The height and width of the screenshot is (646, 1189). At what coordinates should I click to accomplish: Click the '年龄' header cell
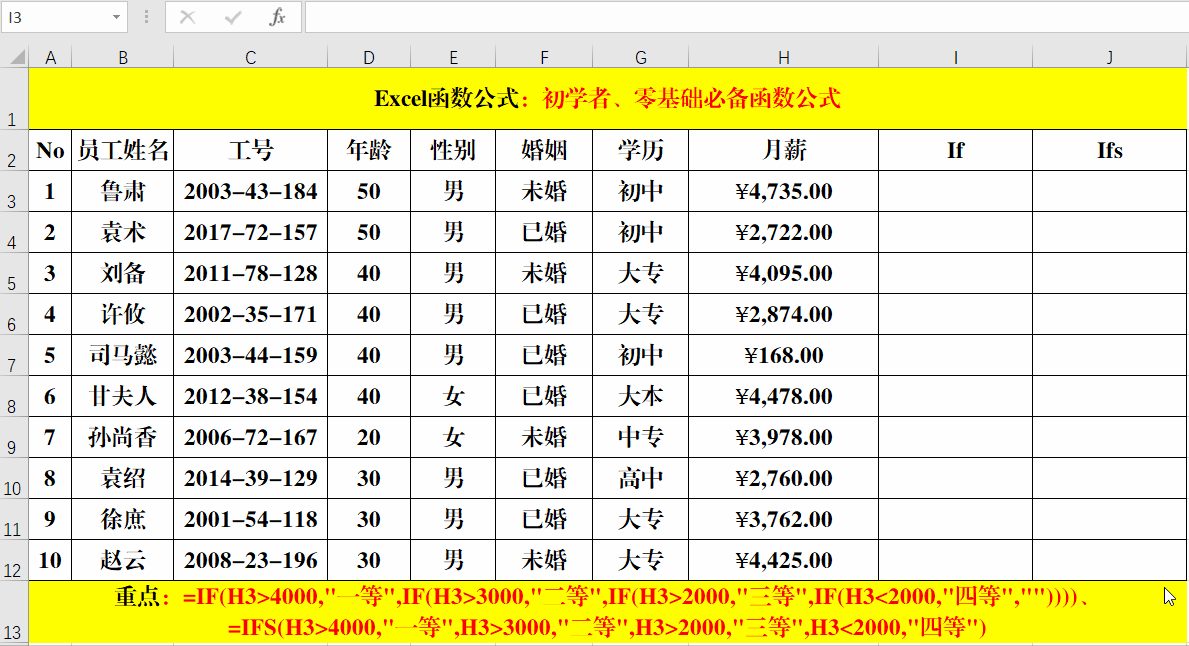(369, 150)
